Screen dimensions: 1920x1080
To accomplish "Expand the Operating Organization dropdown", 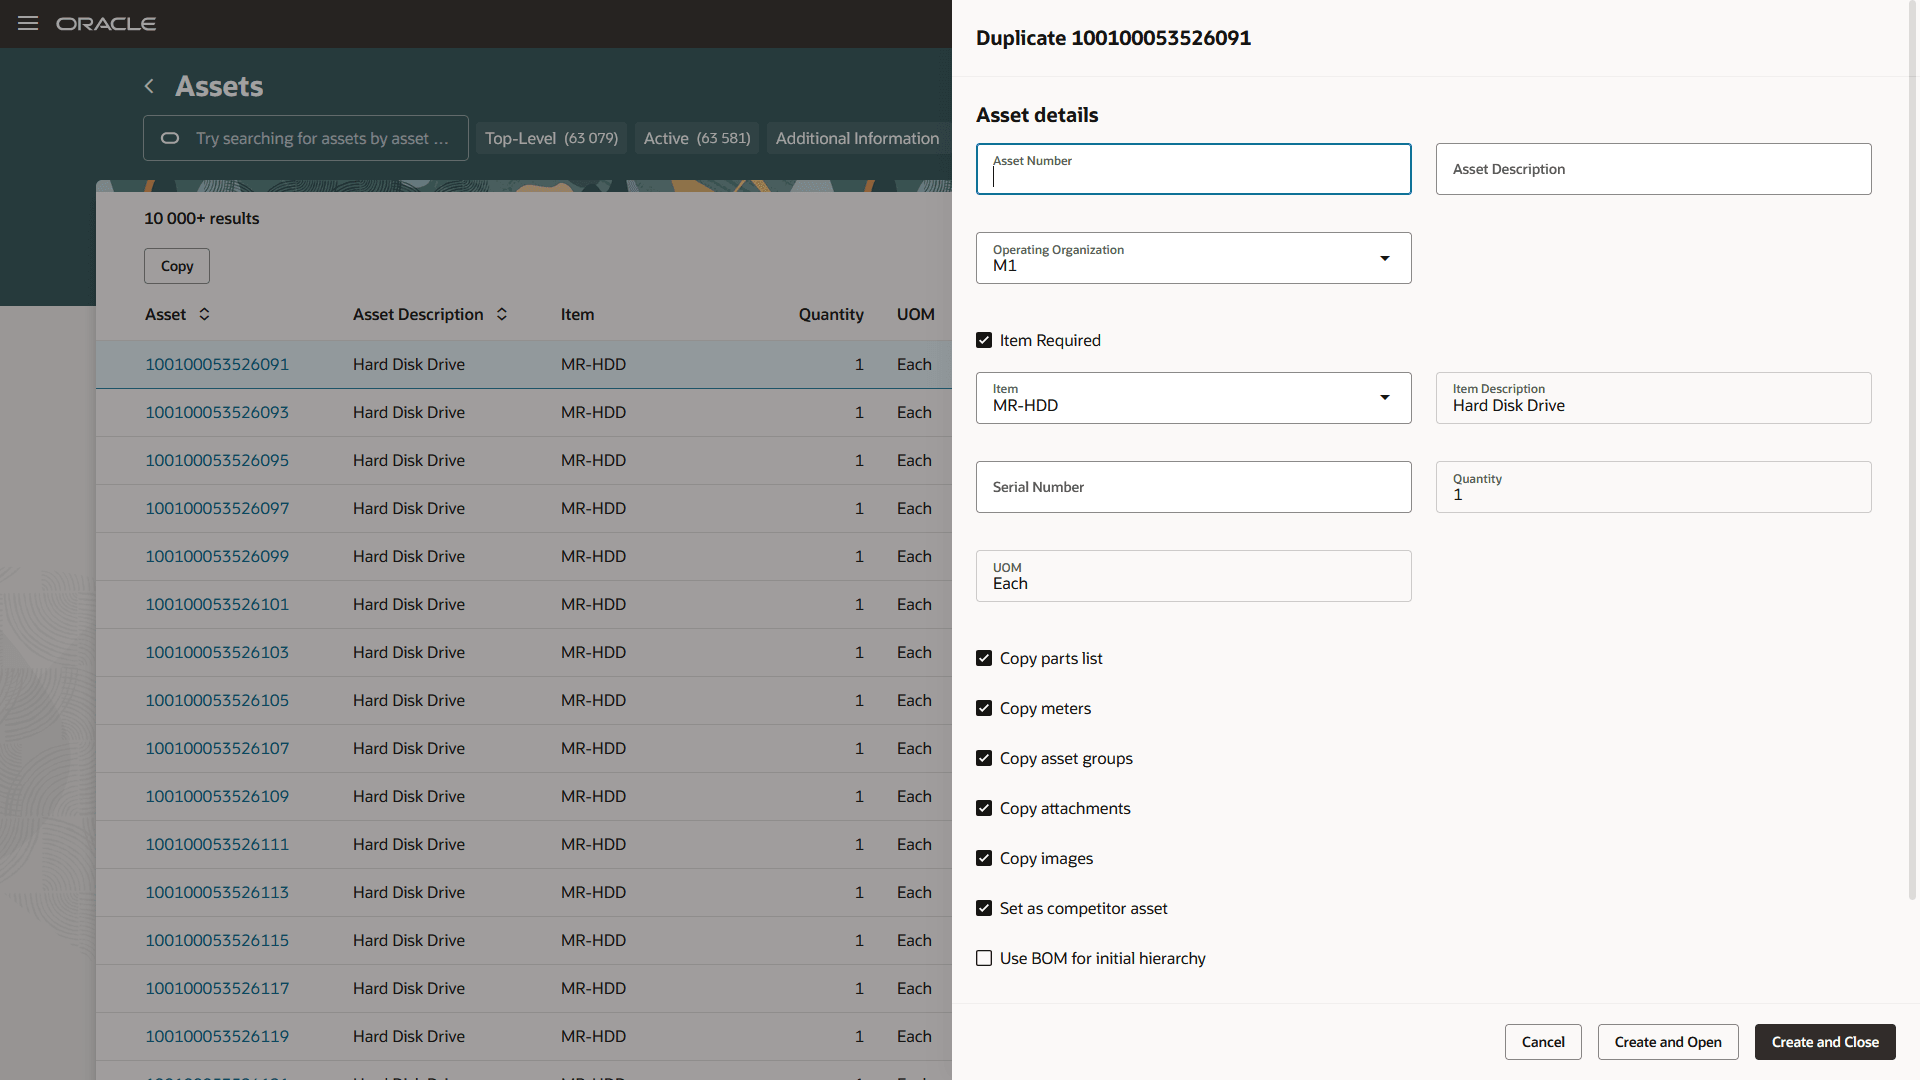I will coord(1385,258).
